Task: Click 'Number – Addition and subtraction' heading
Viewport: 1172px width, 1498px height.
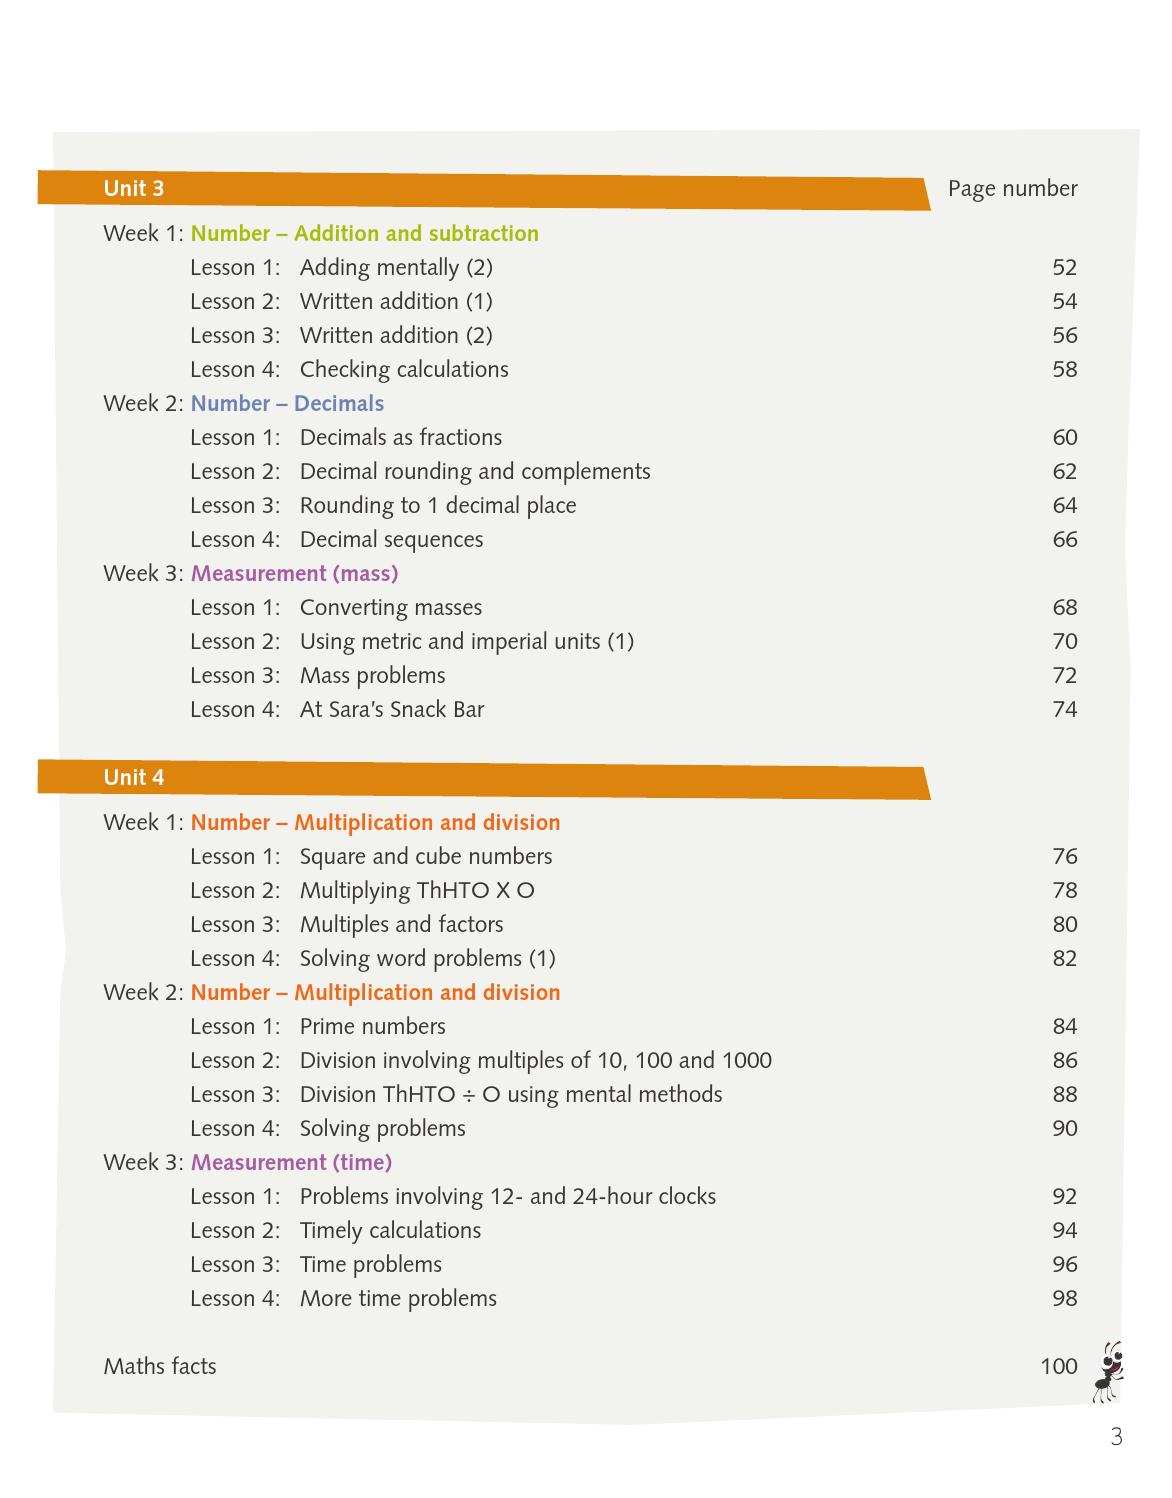Action: 364,233
